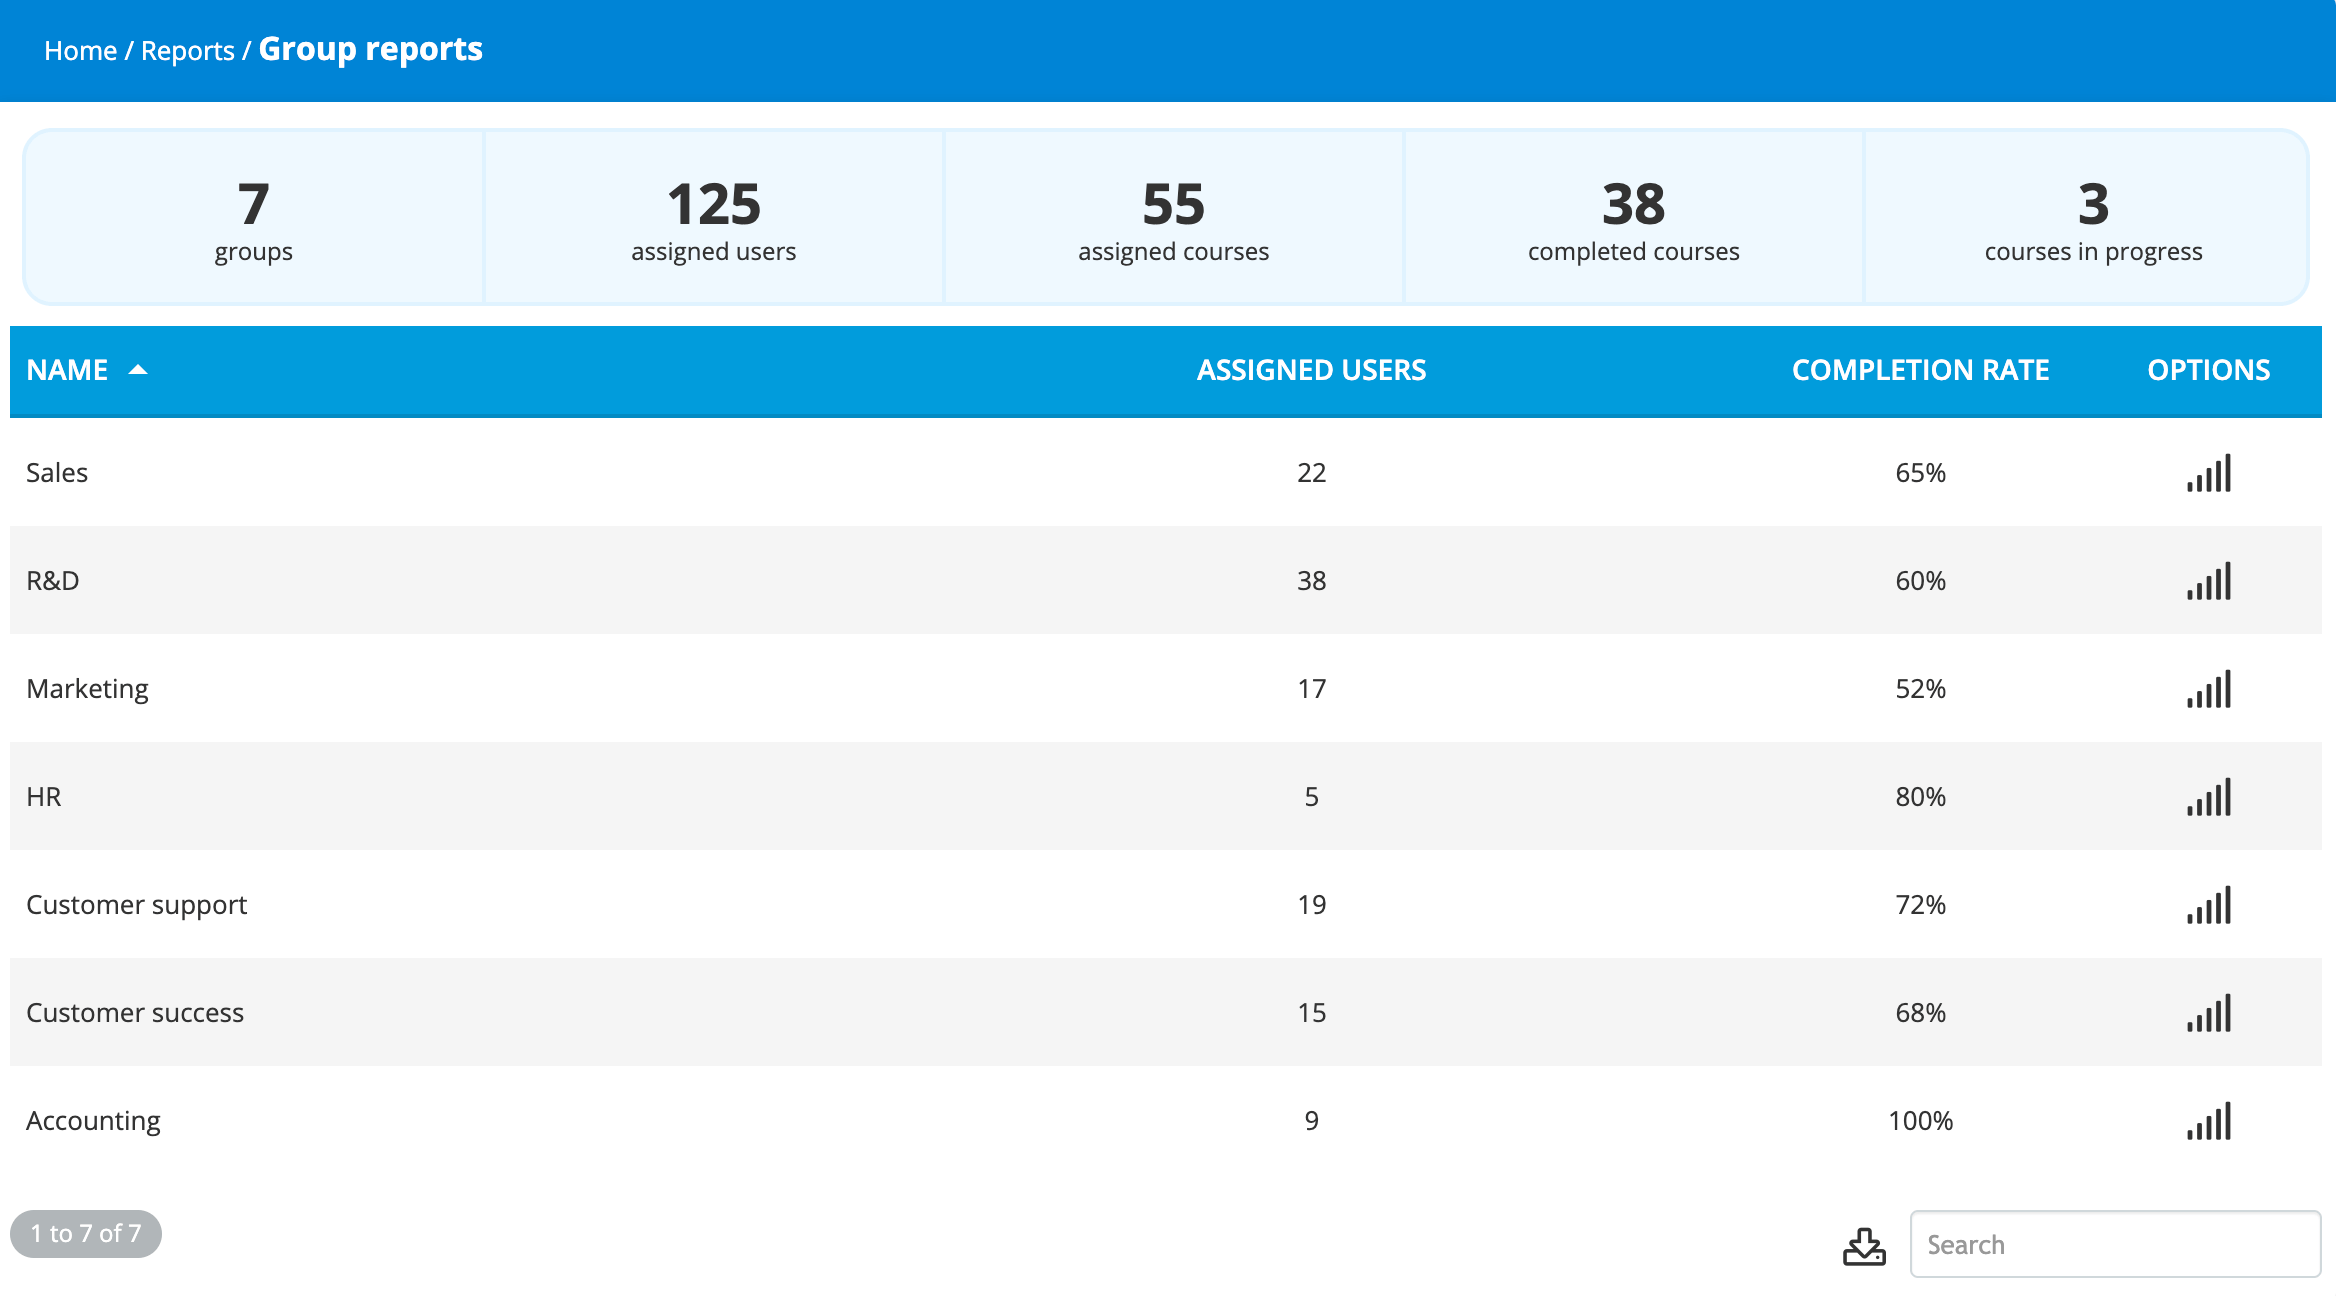Sort by NAME column header
This screenshot has width=2336, height=1296.
pos(67,370)
